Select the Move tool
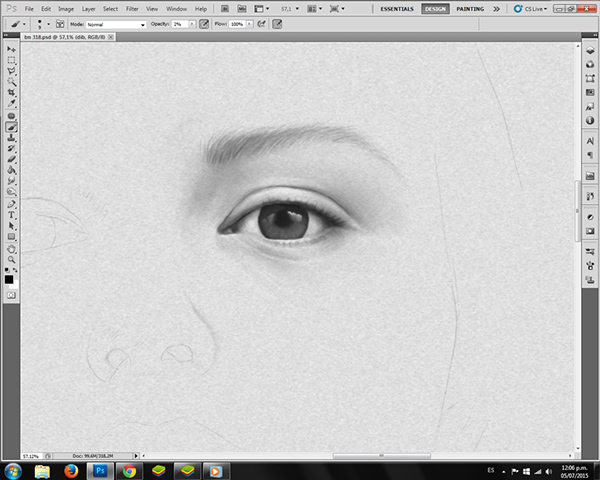The height and width of the screenshot is (480, 600). pos(11,49)
